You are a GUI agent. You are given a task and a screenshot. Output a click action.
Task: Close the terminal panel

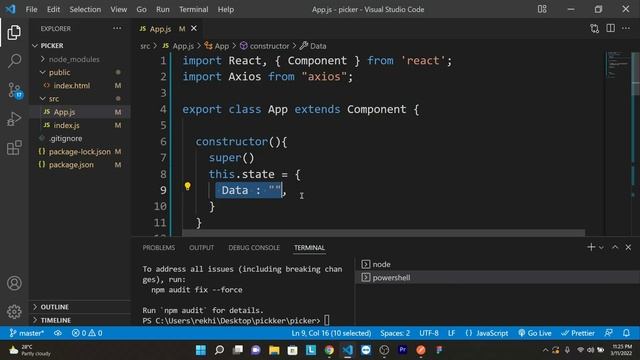[x=628, y=247]
